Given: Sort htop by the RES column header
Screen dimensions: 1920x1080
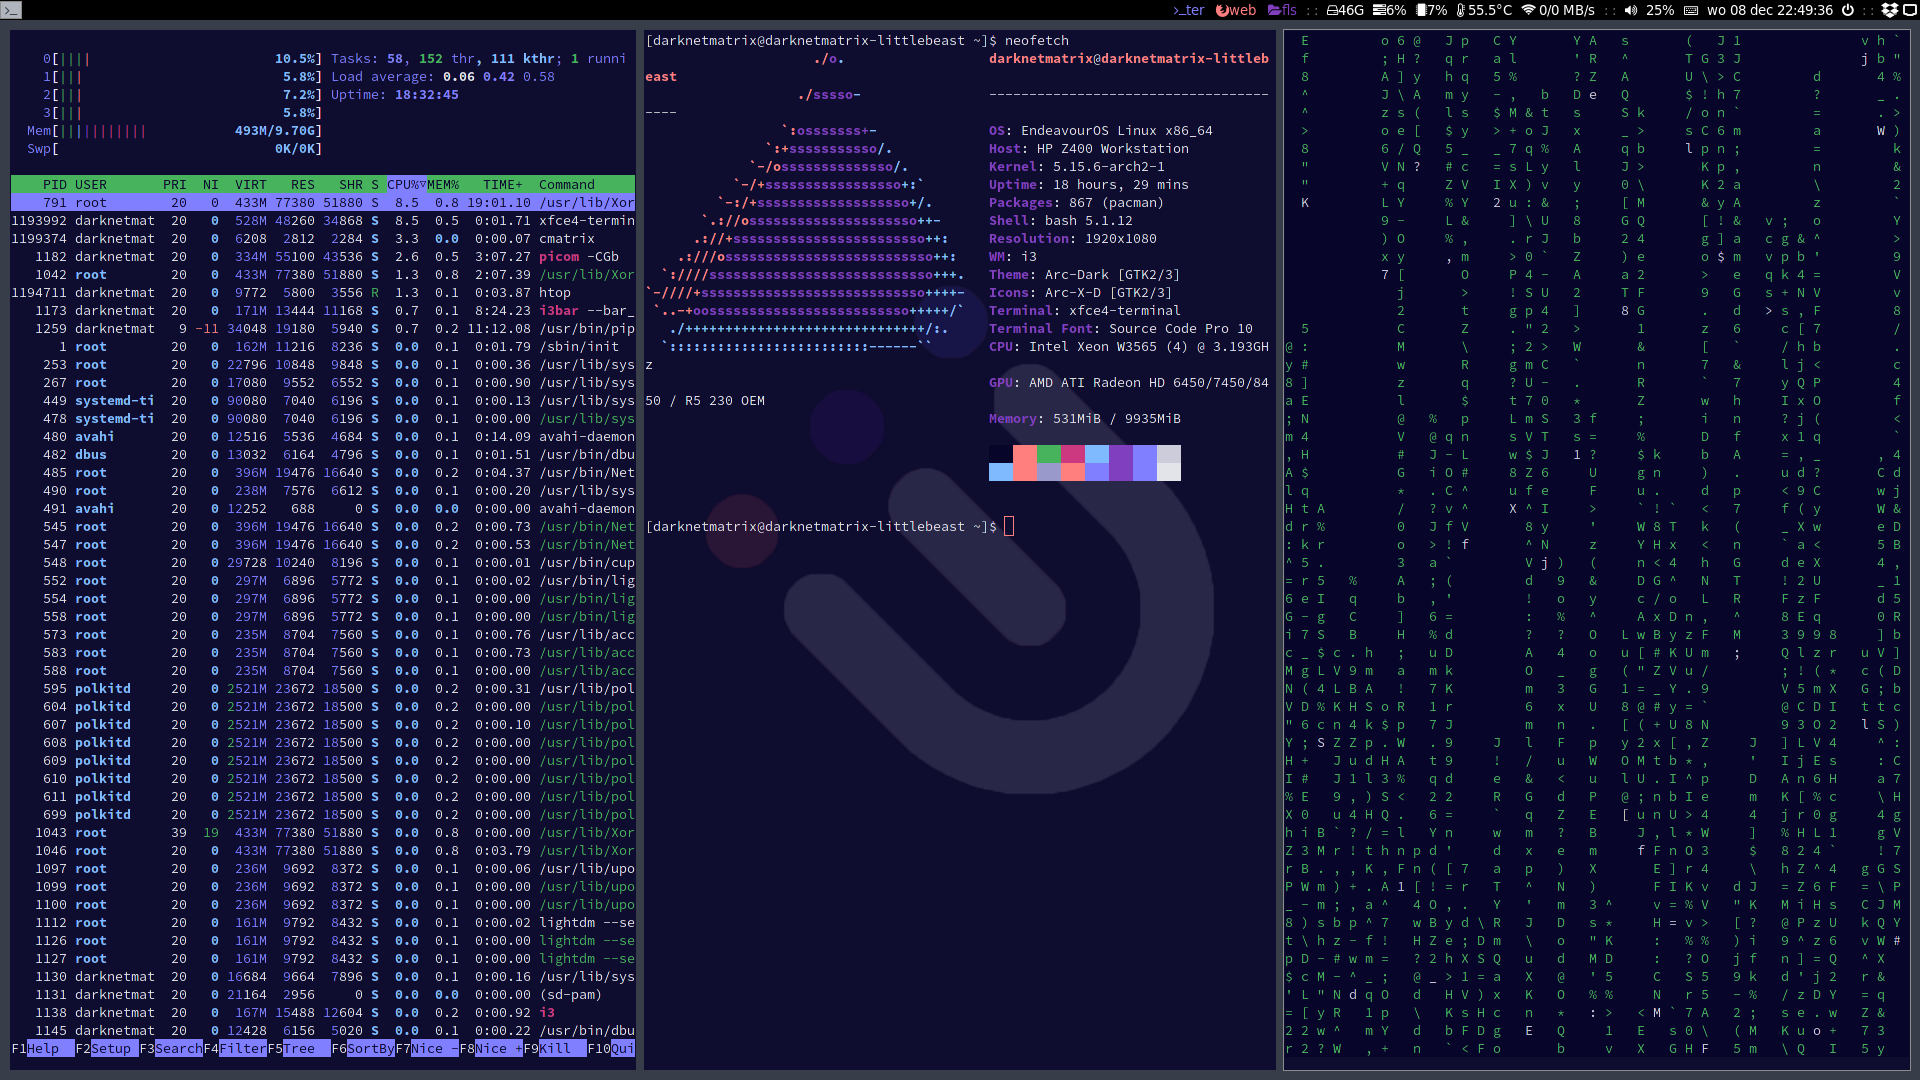Looking at the screenshot, I should pyautogui.click(x=303, y=185).
